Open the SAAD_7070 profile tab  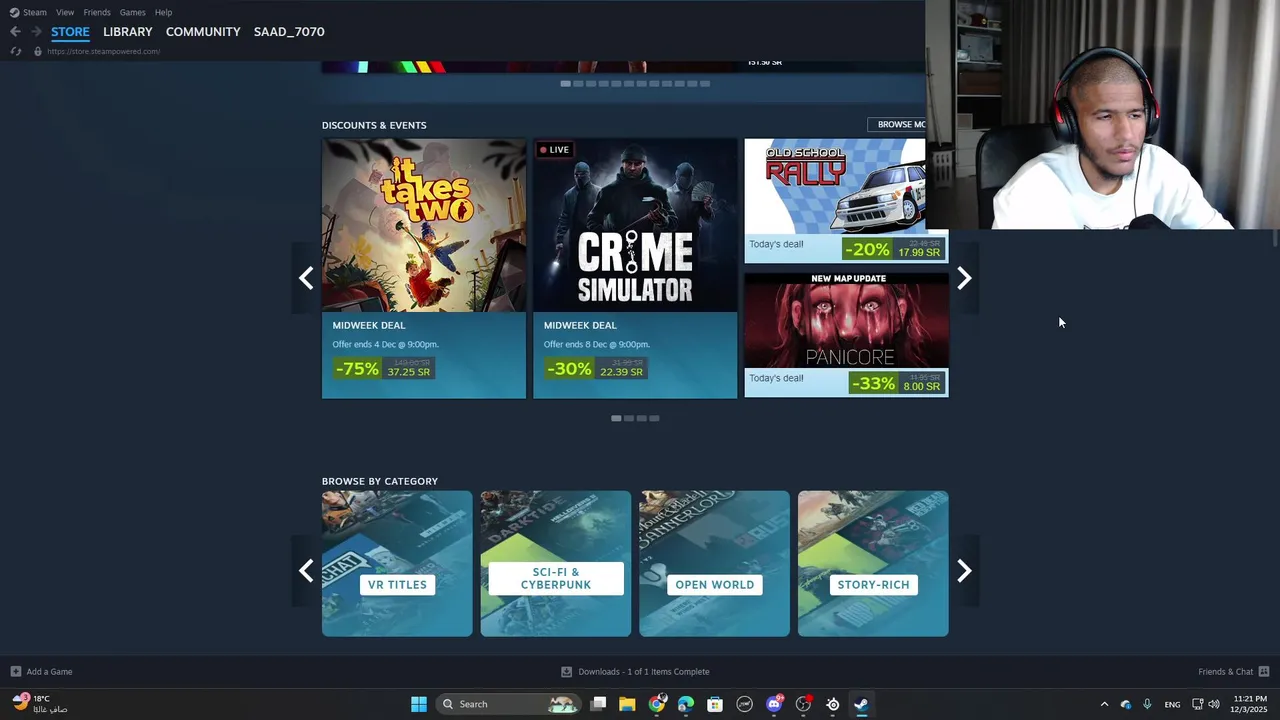tap(289, 32)
